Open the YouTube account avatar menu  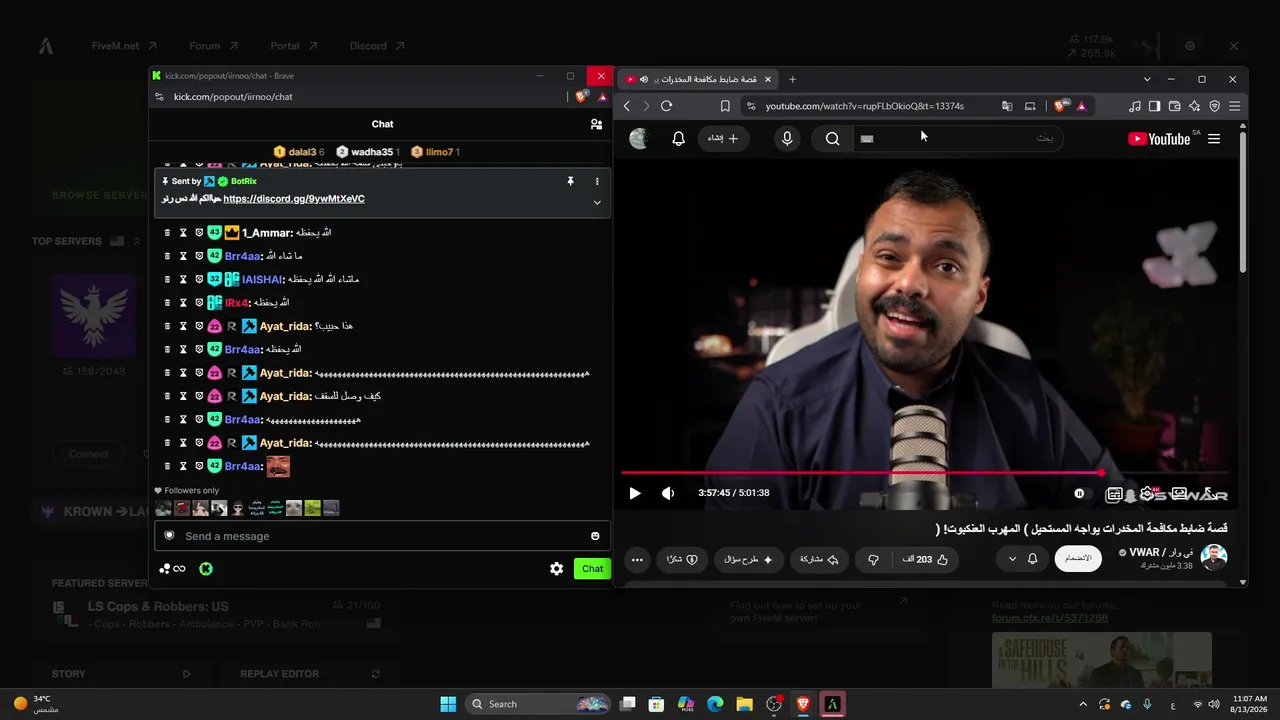(x=638, y=139)
